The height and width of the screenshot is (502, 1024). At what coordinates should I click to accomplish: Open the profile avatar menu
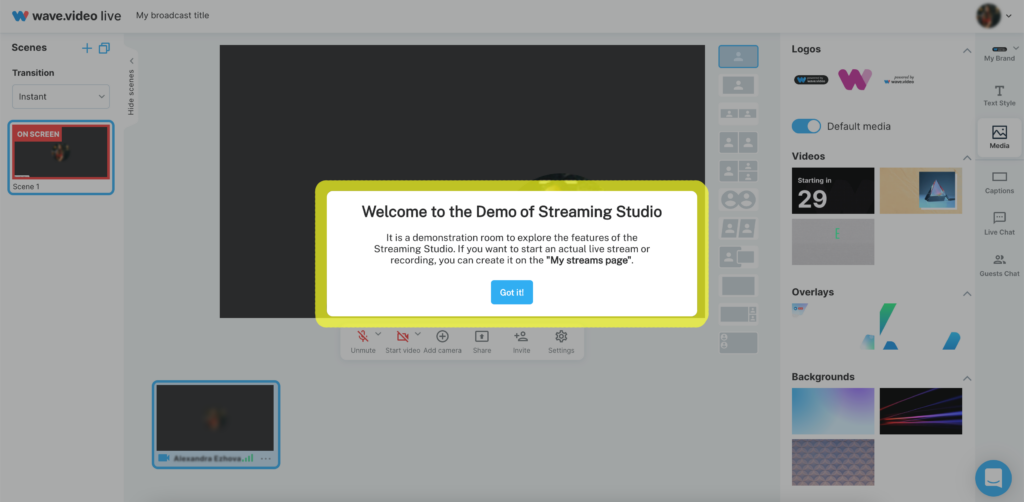tap(996, 16)
